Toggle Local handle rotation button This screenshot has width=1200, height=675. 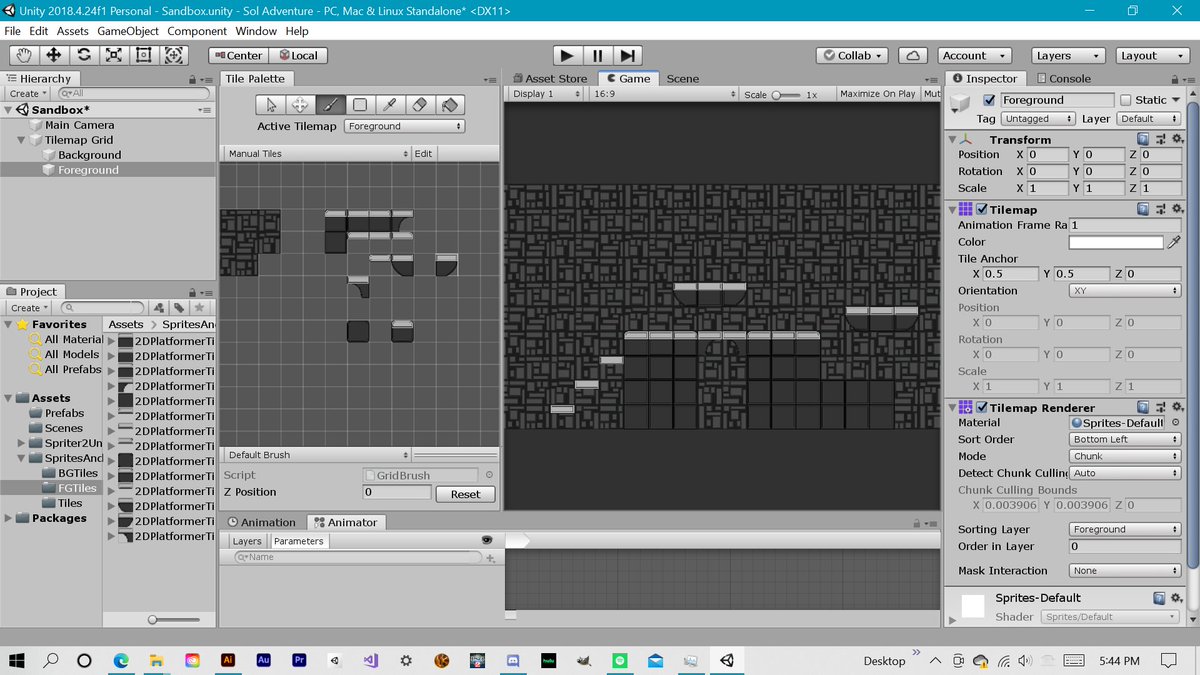point(298,56)
